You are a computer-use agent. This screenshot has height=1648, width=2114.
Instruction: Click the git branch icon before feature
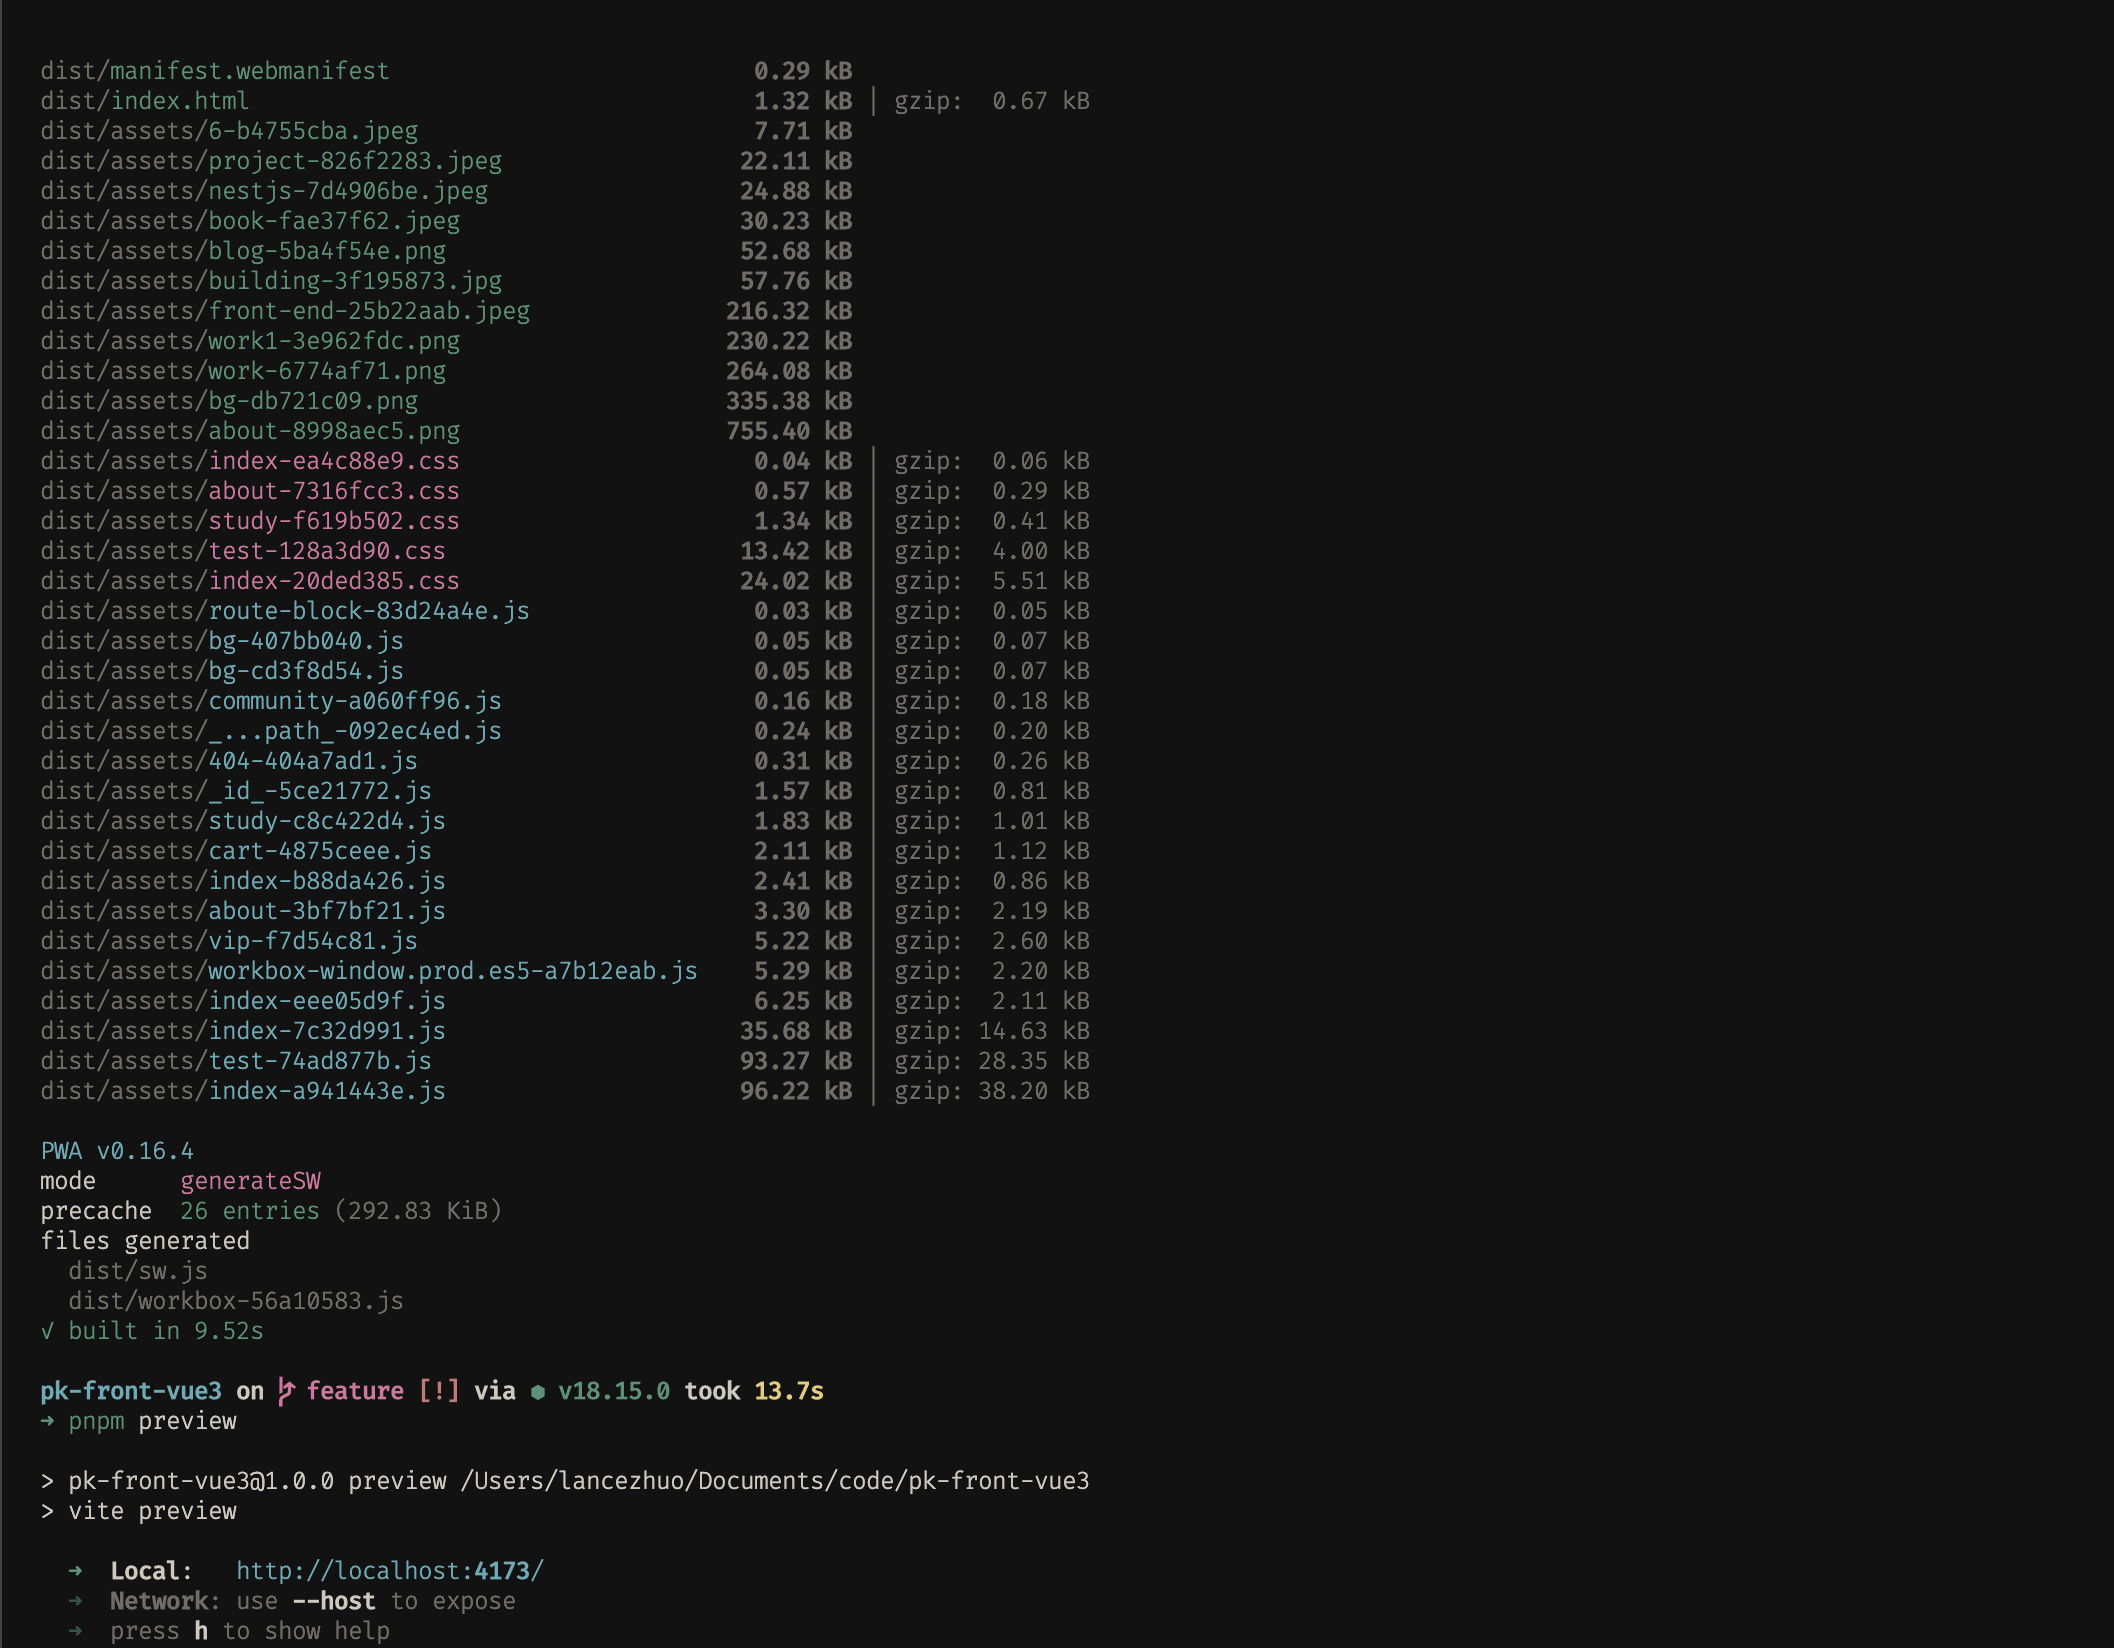[x=286, y=1391]
